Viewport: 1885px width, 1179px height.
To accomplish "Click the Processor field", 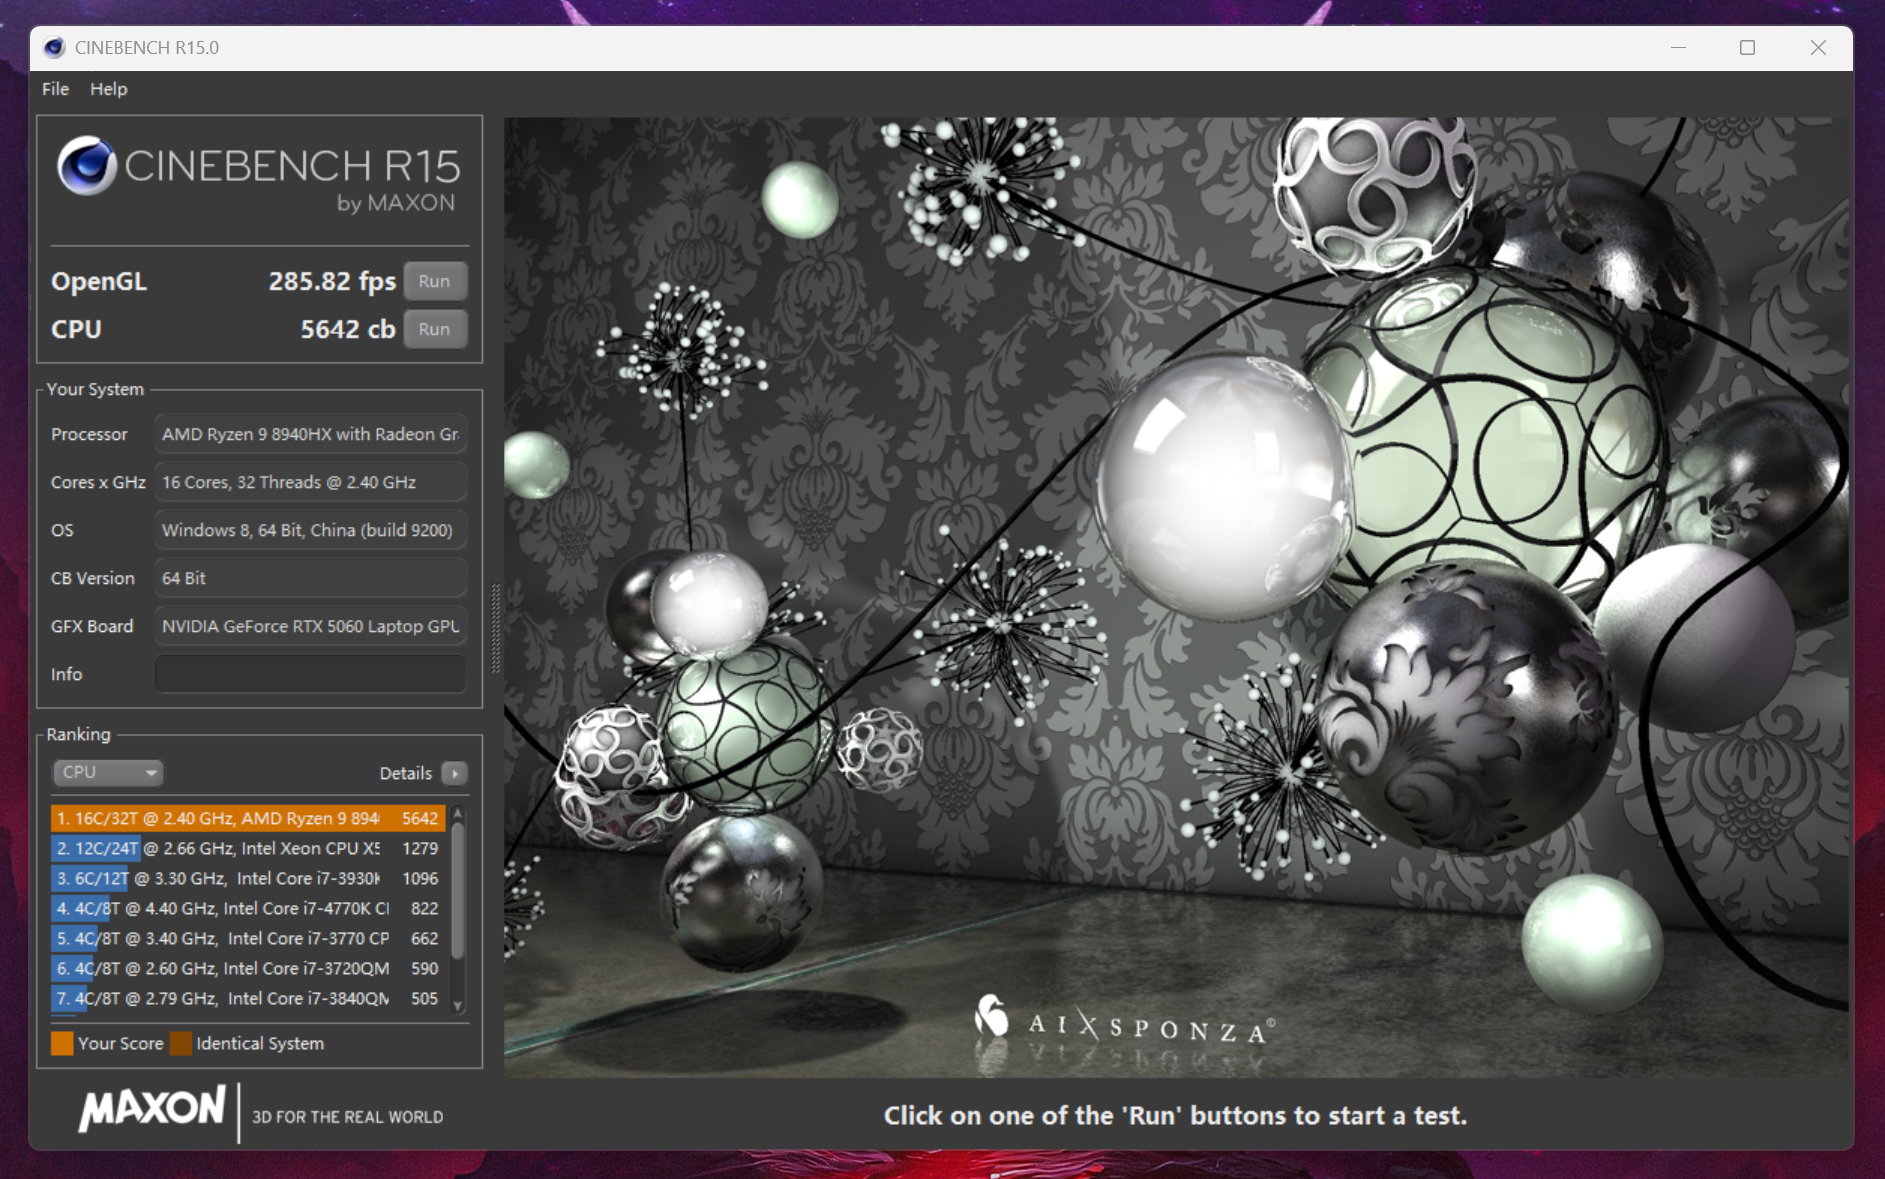I will point(310,434).
